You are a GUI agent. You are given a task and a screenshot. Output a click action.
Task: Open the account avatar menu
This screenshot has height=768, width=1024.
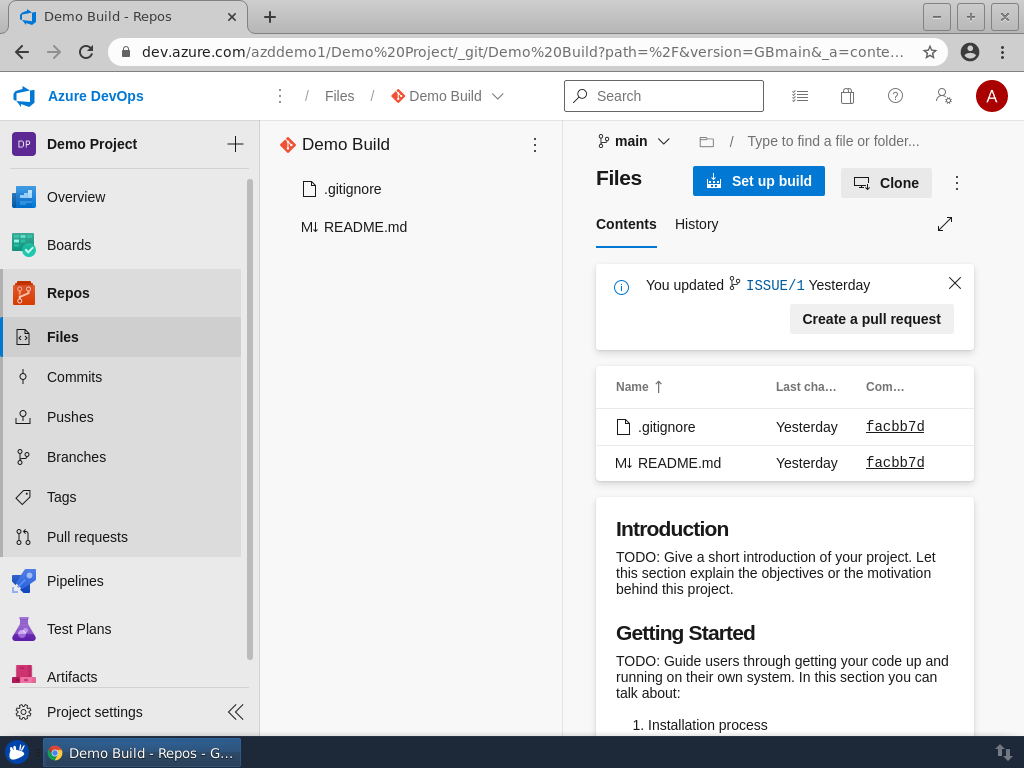(991, 96)
